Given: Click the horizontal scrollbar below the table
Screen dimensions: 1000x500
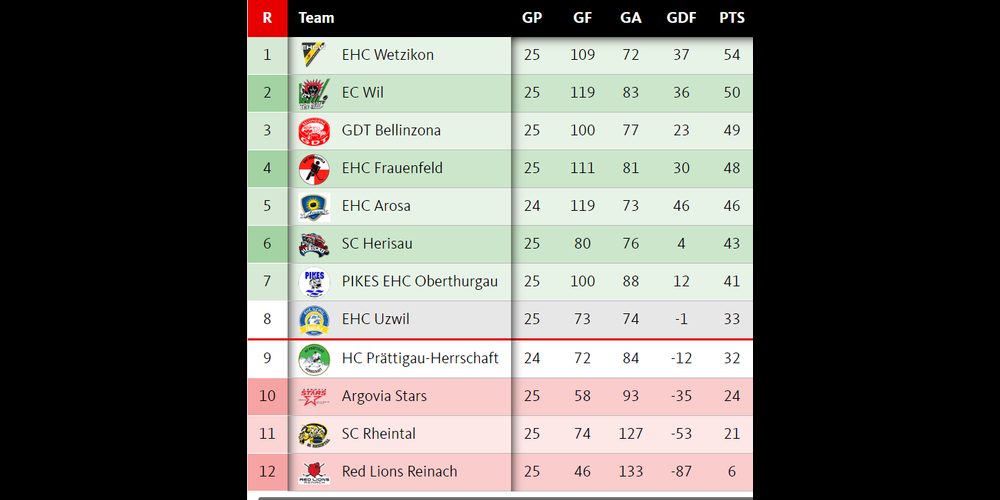Looking at the screenshot, I should (x=500, y=496).
